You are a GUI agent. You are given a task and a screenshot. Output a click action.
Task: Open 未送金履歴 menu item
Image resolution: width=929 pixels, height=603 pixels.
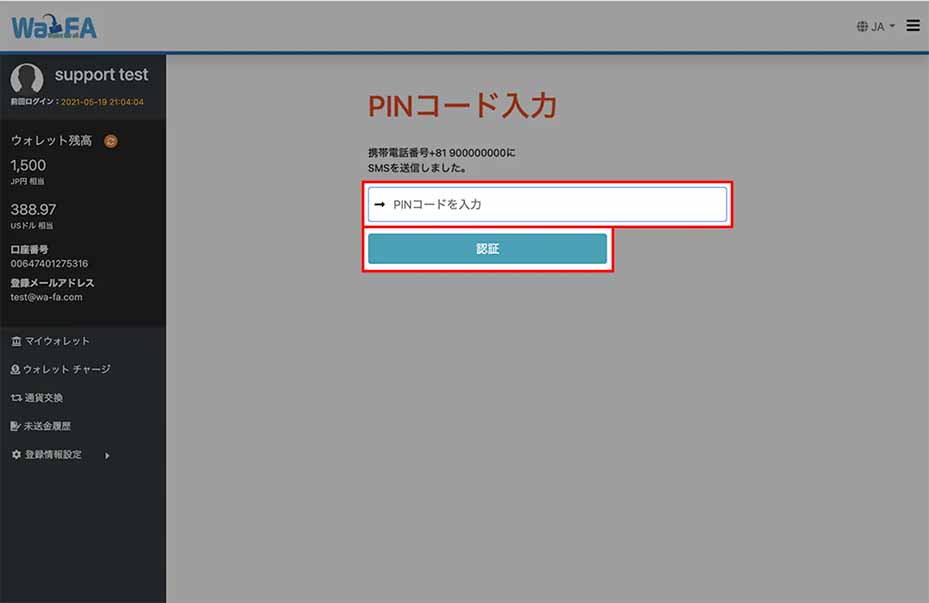pyautogui.click(x=41, y=426)
